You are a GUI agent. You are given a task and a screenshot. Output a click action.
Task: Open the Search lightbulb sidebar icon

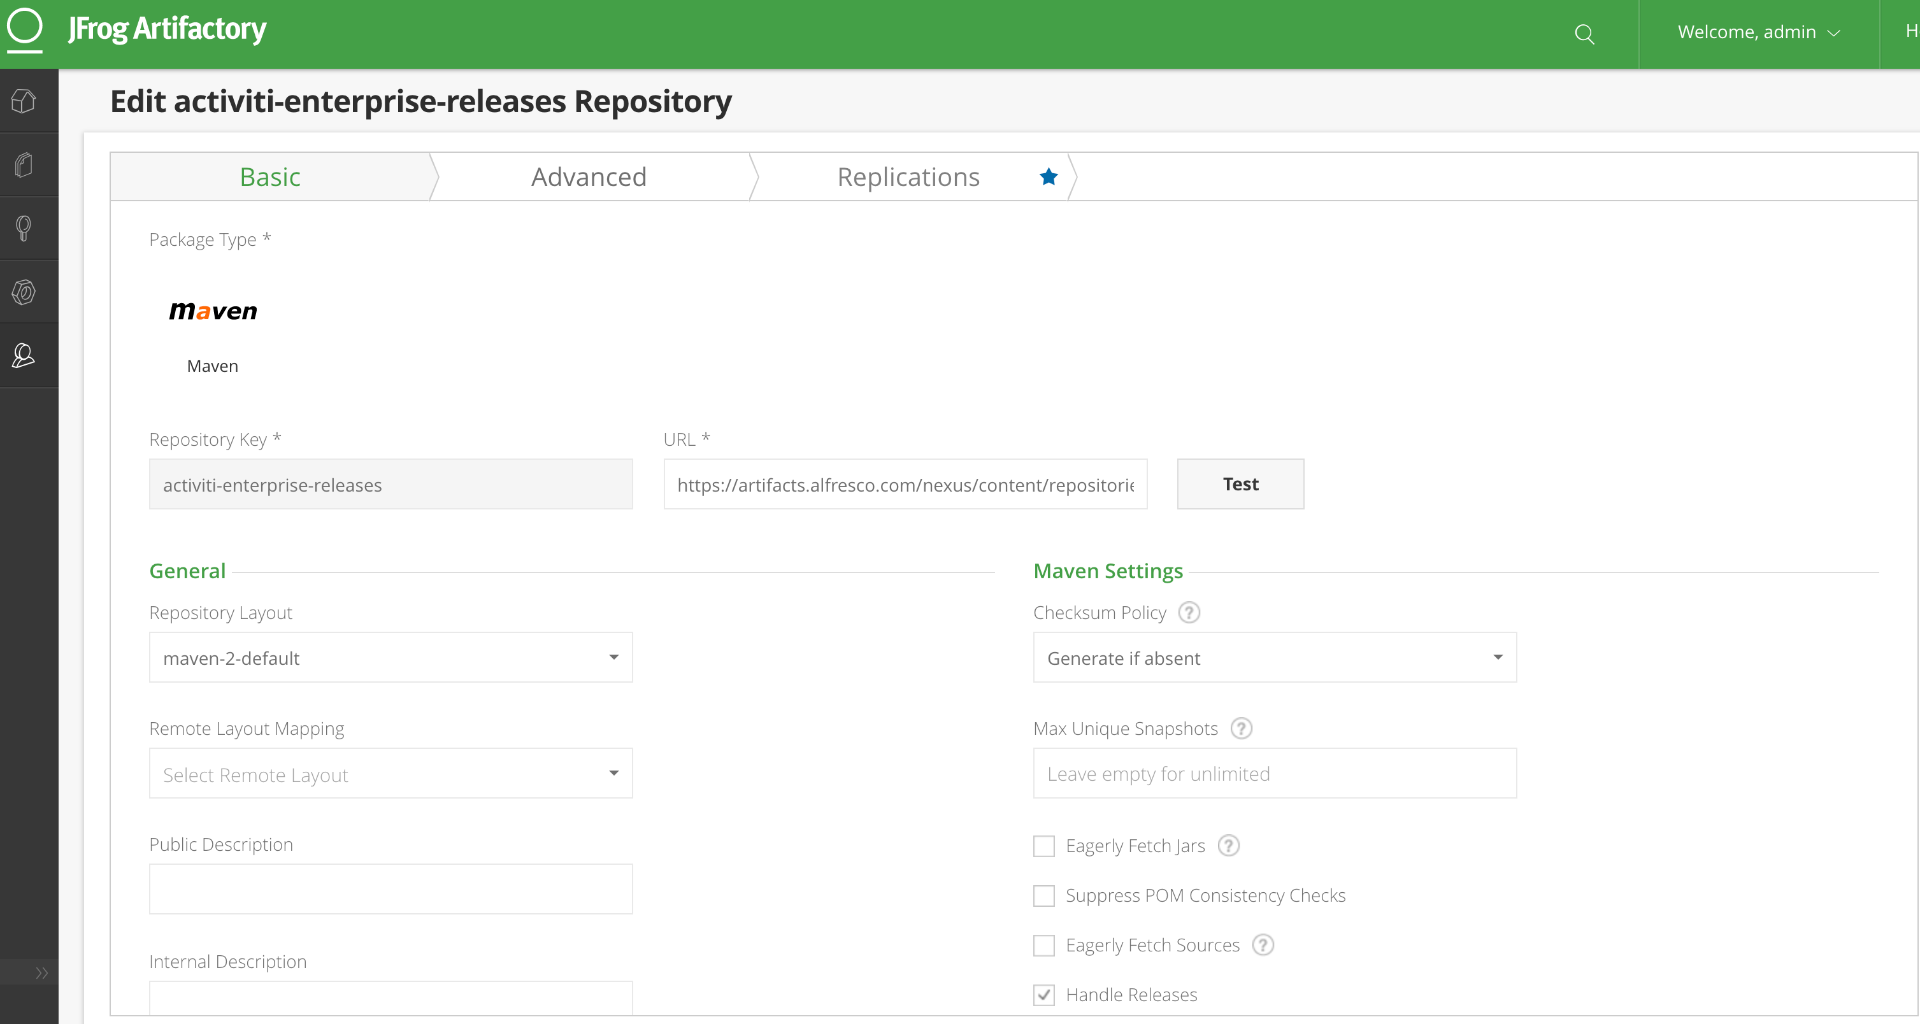pyautogui.click(x=24, y=229)
